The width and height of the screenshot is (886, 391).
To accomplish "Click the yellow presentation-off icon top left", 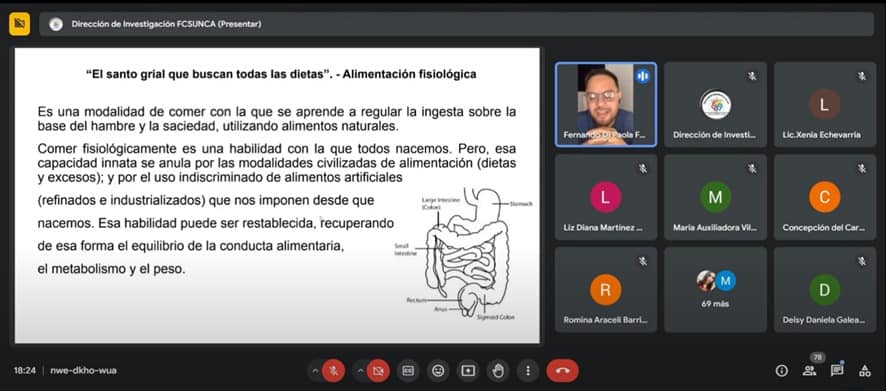I will [x=20, y=24].
